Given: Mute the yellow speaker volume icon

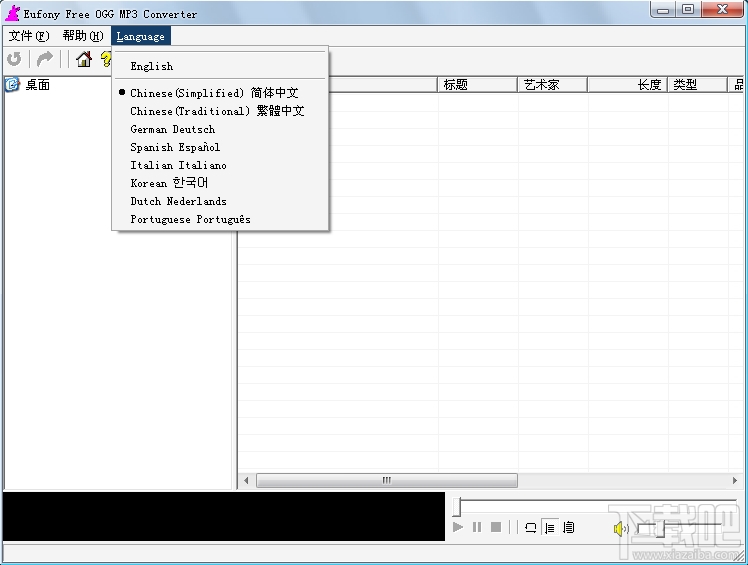Looking at the screenshot, I should 621,528.
